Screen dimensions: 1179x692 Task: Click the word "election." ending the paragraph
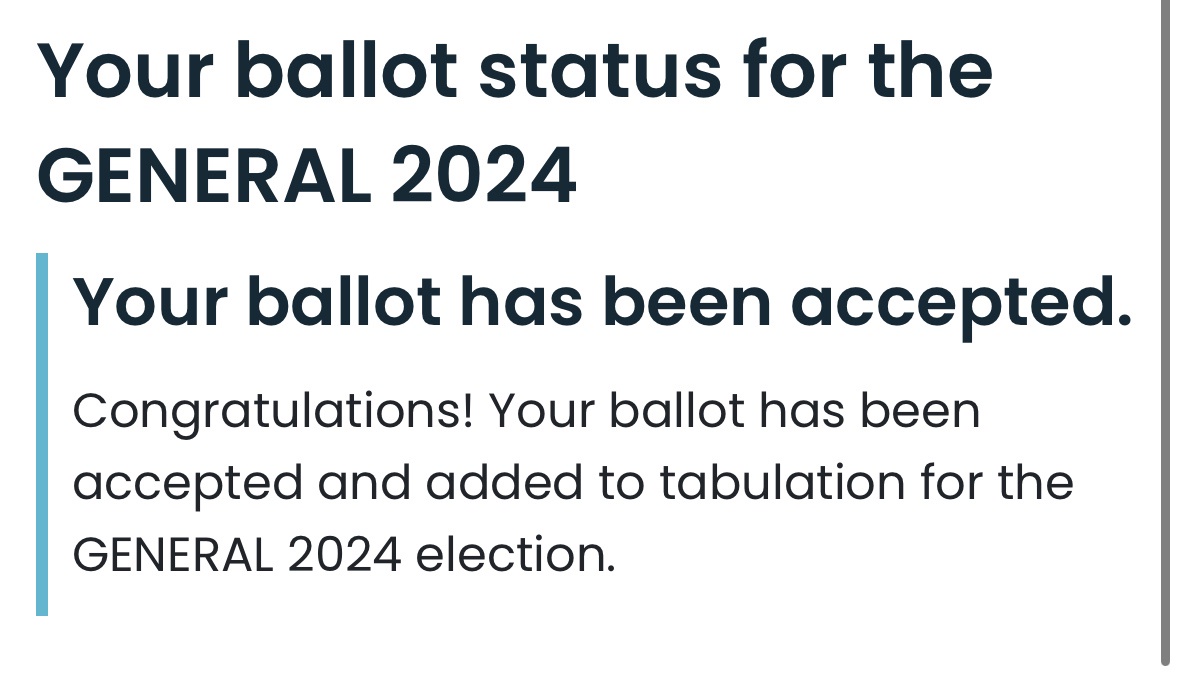[516, 555]
